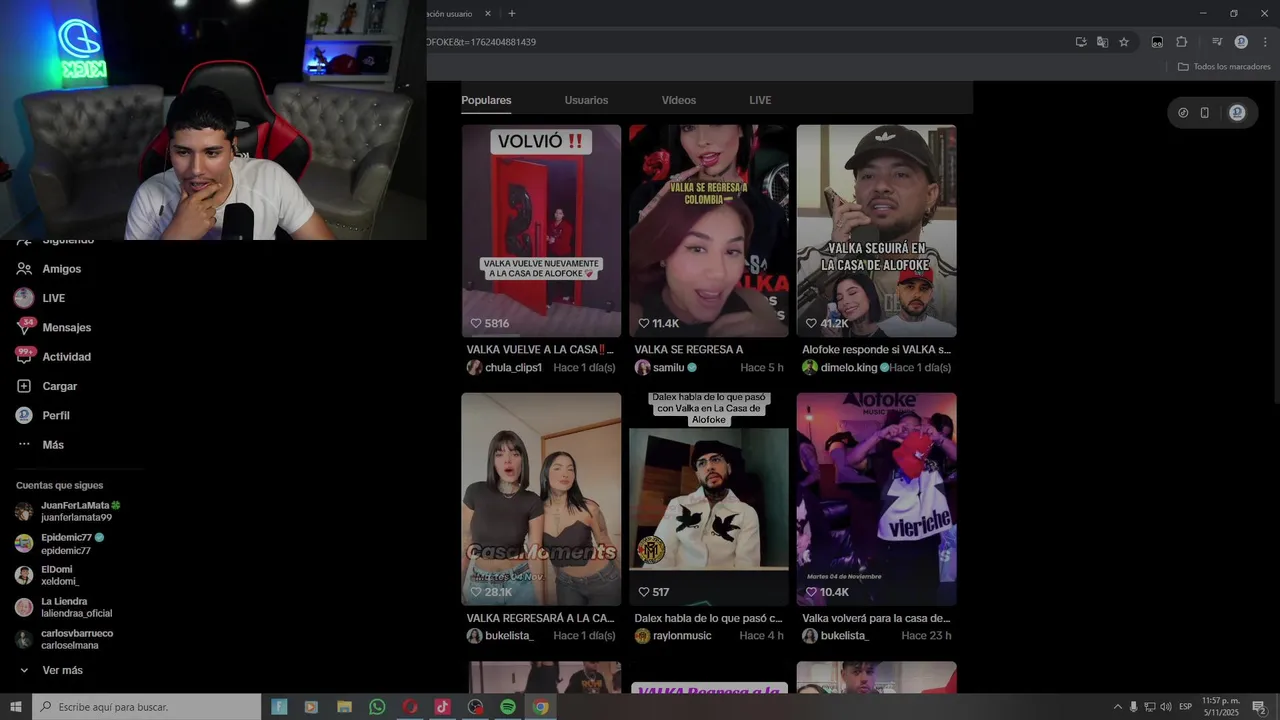This screenshot has width=1280, height=720.
Task: Open the ElDomi xeldomi_ followed account
Action: 47,575
